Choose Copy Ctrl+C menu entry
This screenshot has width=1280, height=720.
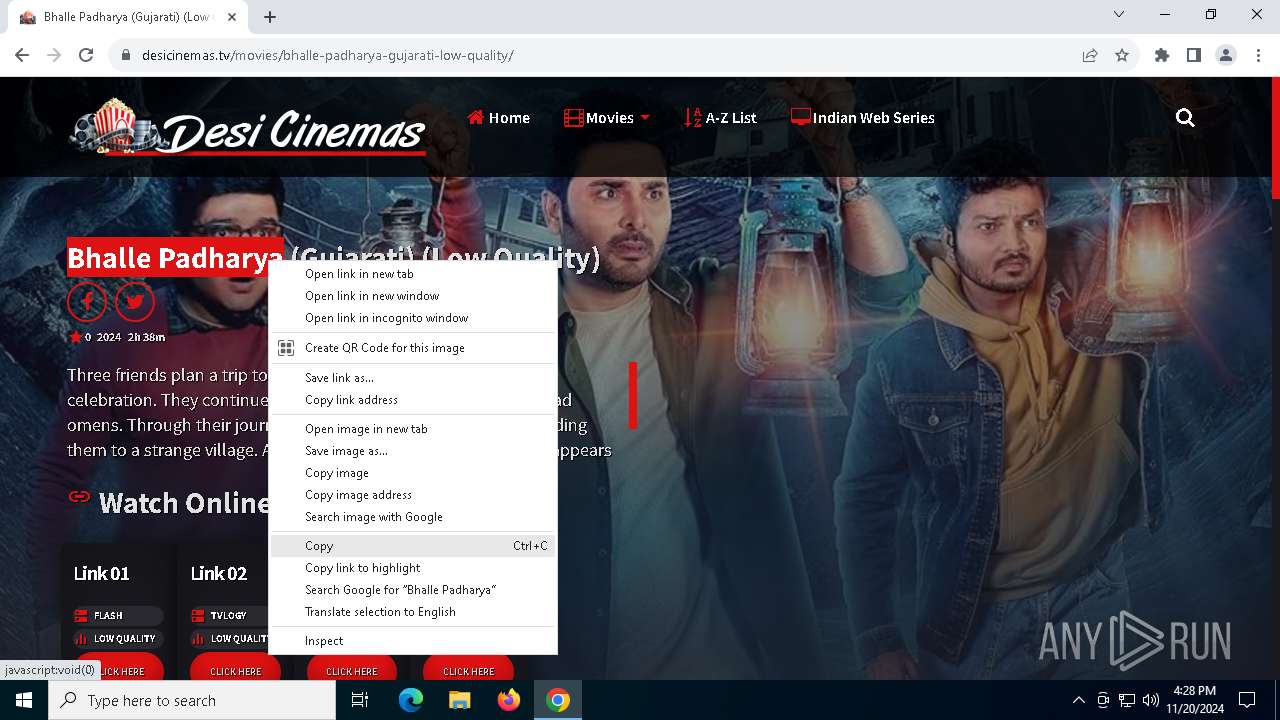point(413,546)
